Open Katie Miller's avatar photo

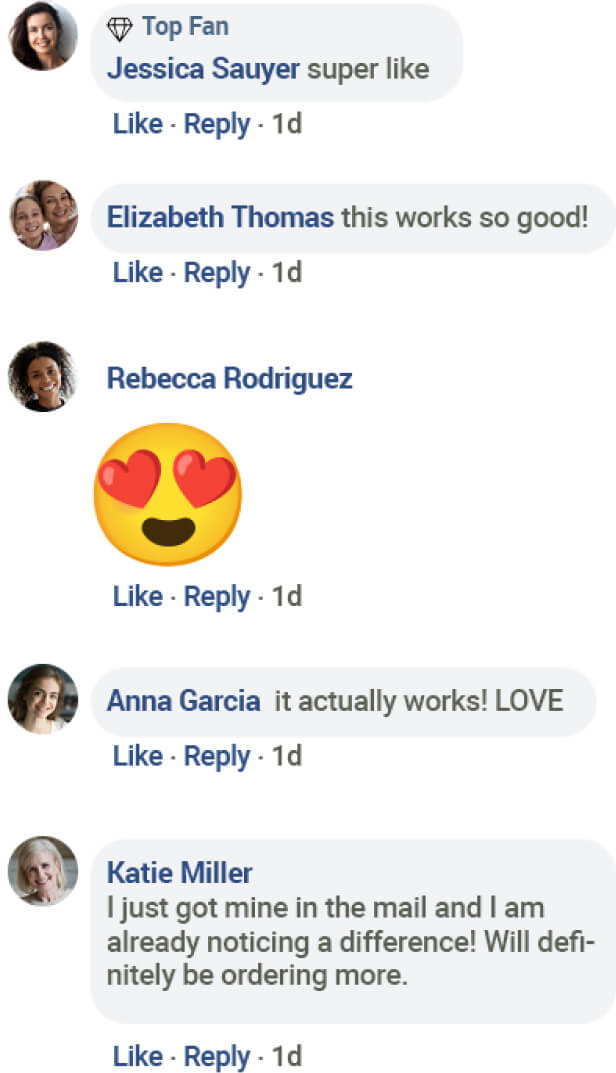point(43,870)
